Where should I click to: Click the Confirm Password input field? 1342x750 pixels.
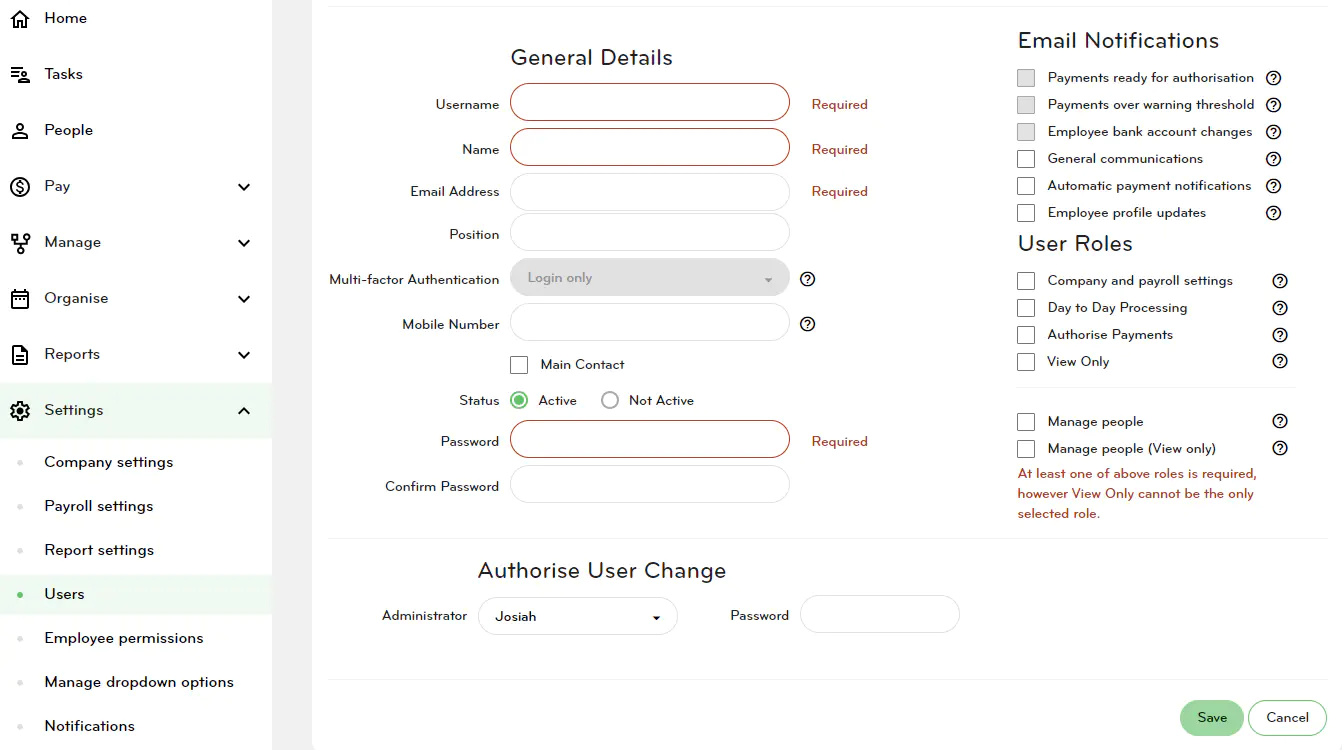pos(650,484)
